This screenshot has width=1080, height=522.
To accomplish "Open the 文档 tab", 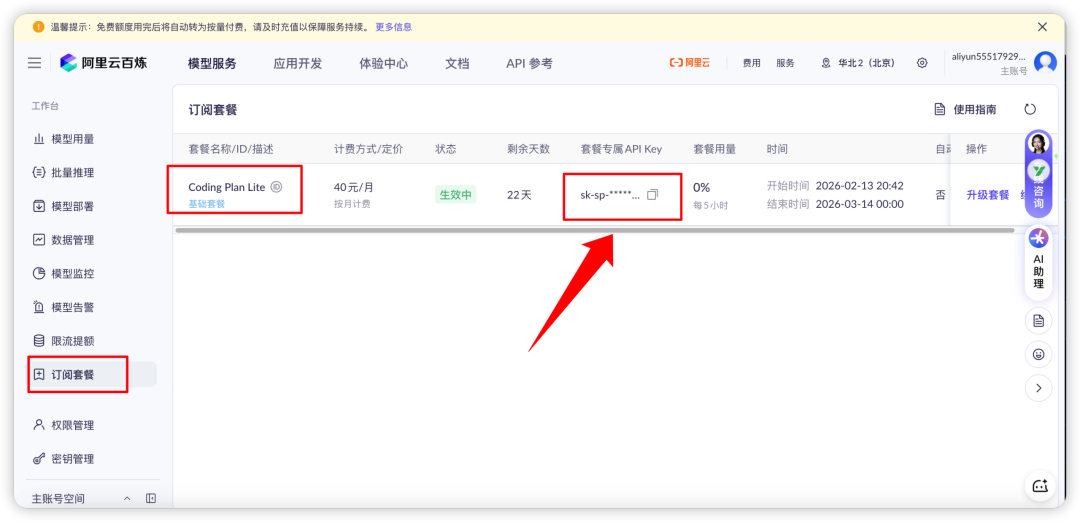I will (457, 63).
